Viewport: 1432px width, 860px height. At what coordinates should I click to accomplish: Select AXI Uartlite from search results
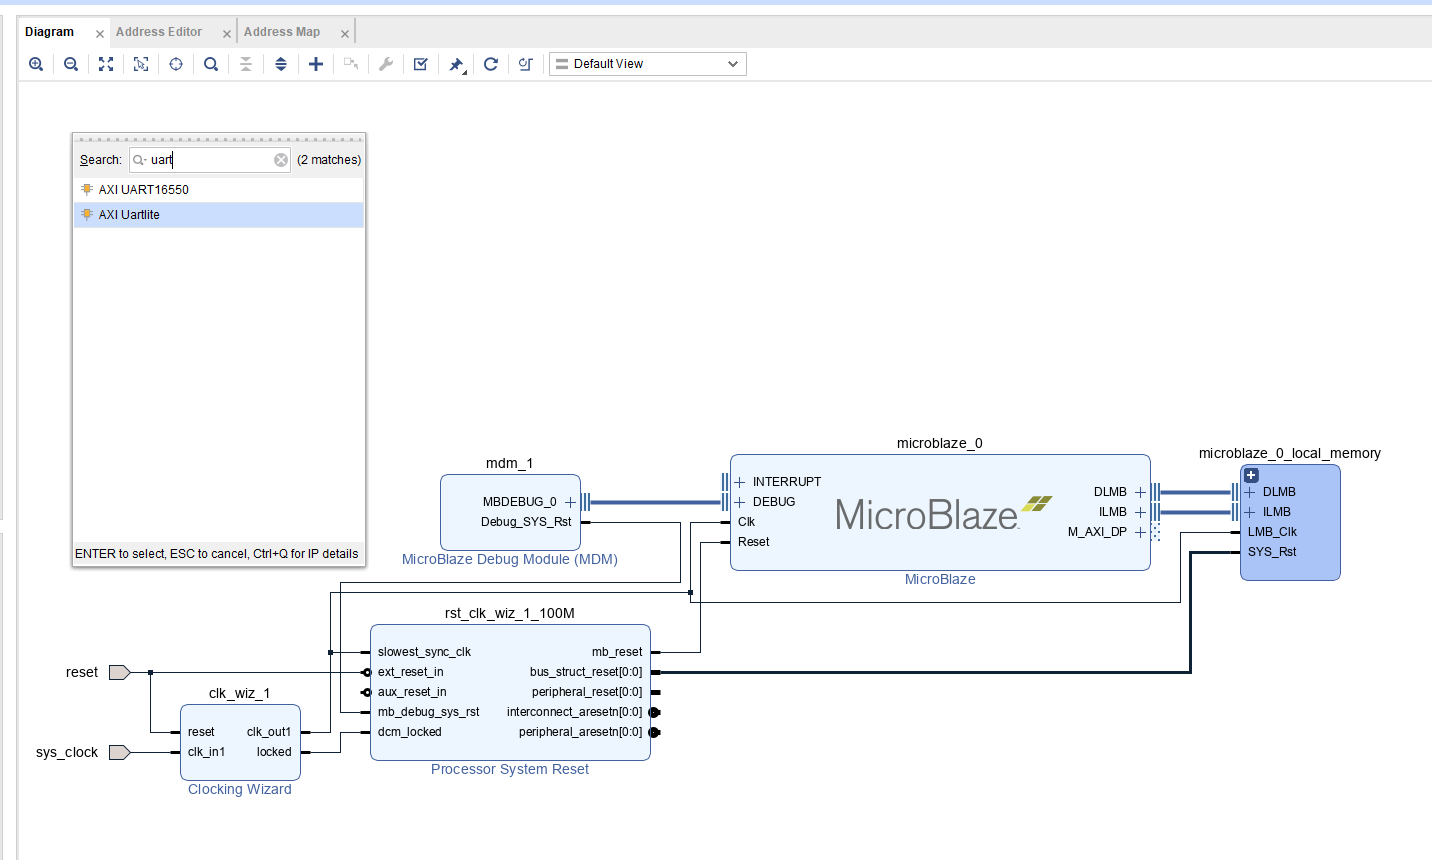[129, 215]
